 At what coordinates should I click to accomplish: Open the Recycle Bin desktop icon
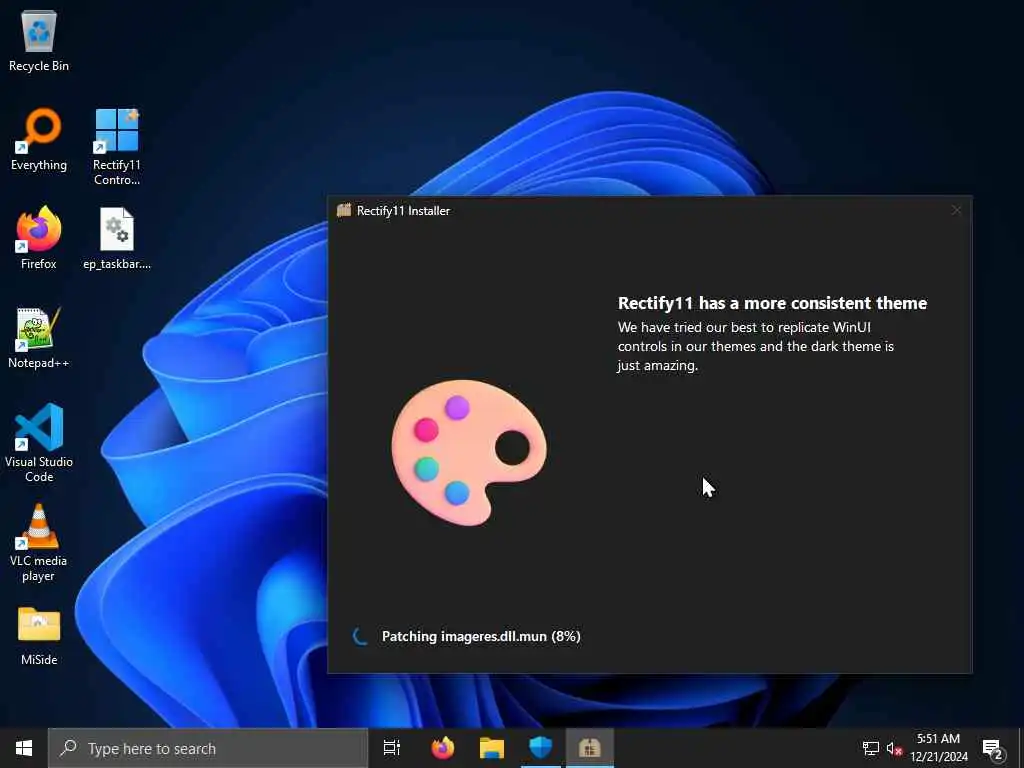tap(39, 40)
